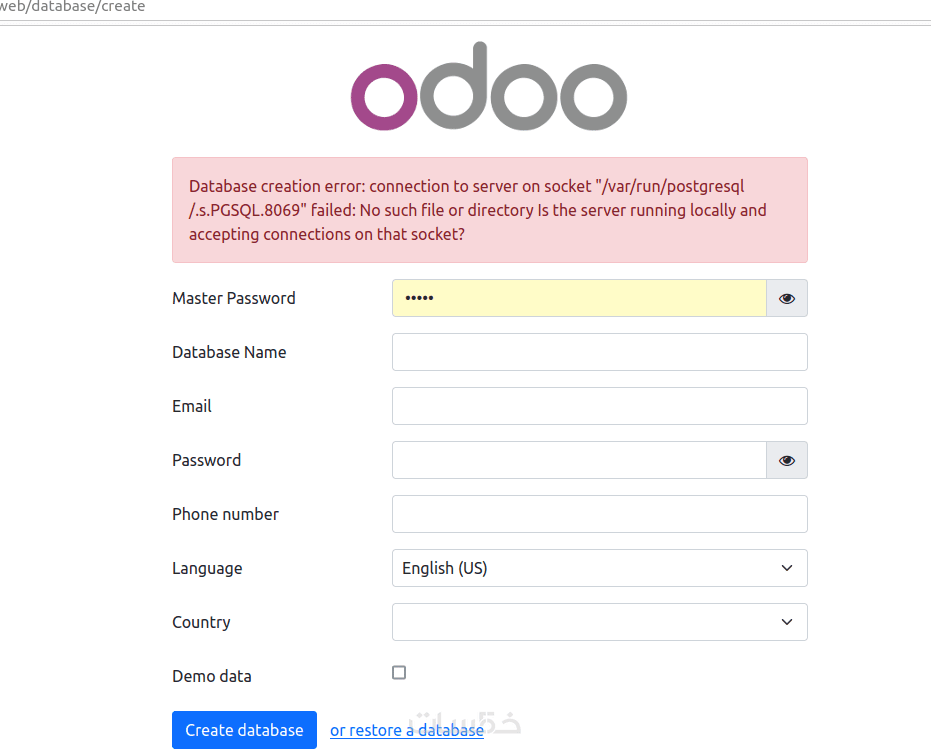Click the Create database button
The height and width of the screenshot is (749, 931).
[244, 730]
